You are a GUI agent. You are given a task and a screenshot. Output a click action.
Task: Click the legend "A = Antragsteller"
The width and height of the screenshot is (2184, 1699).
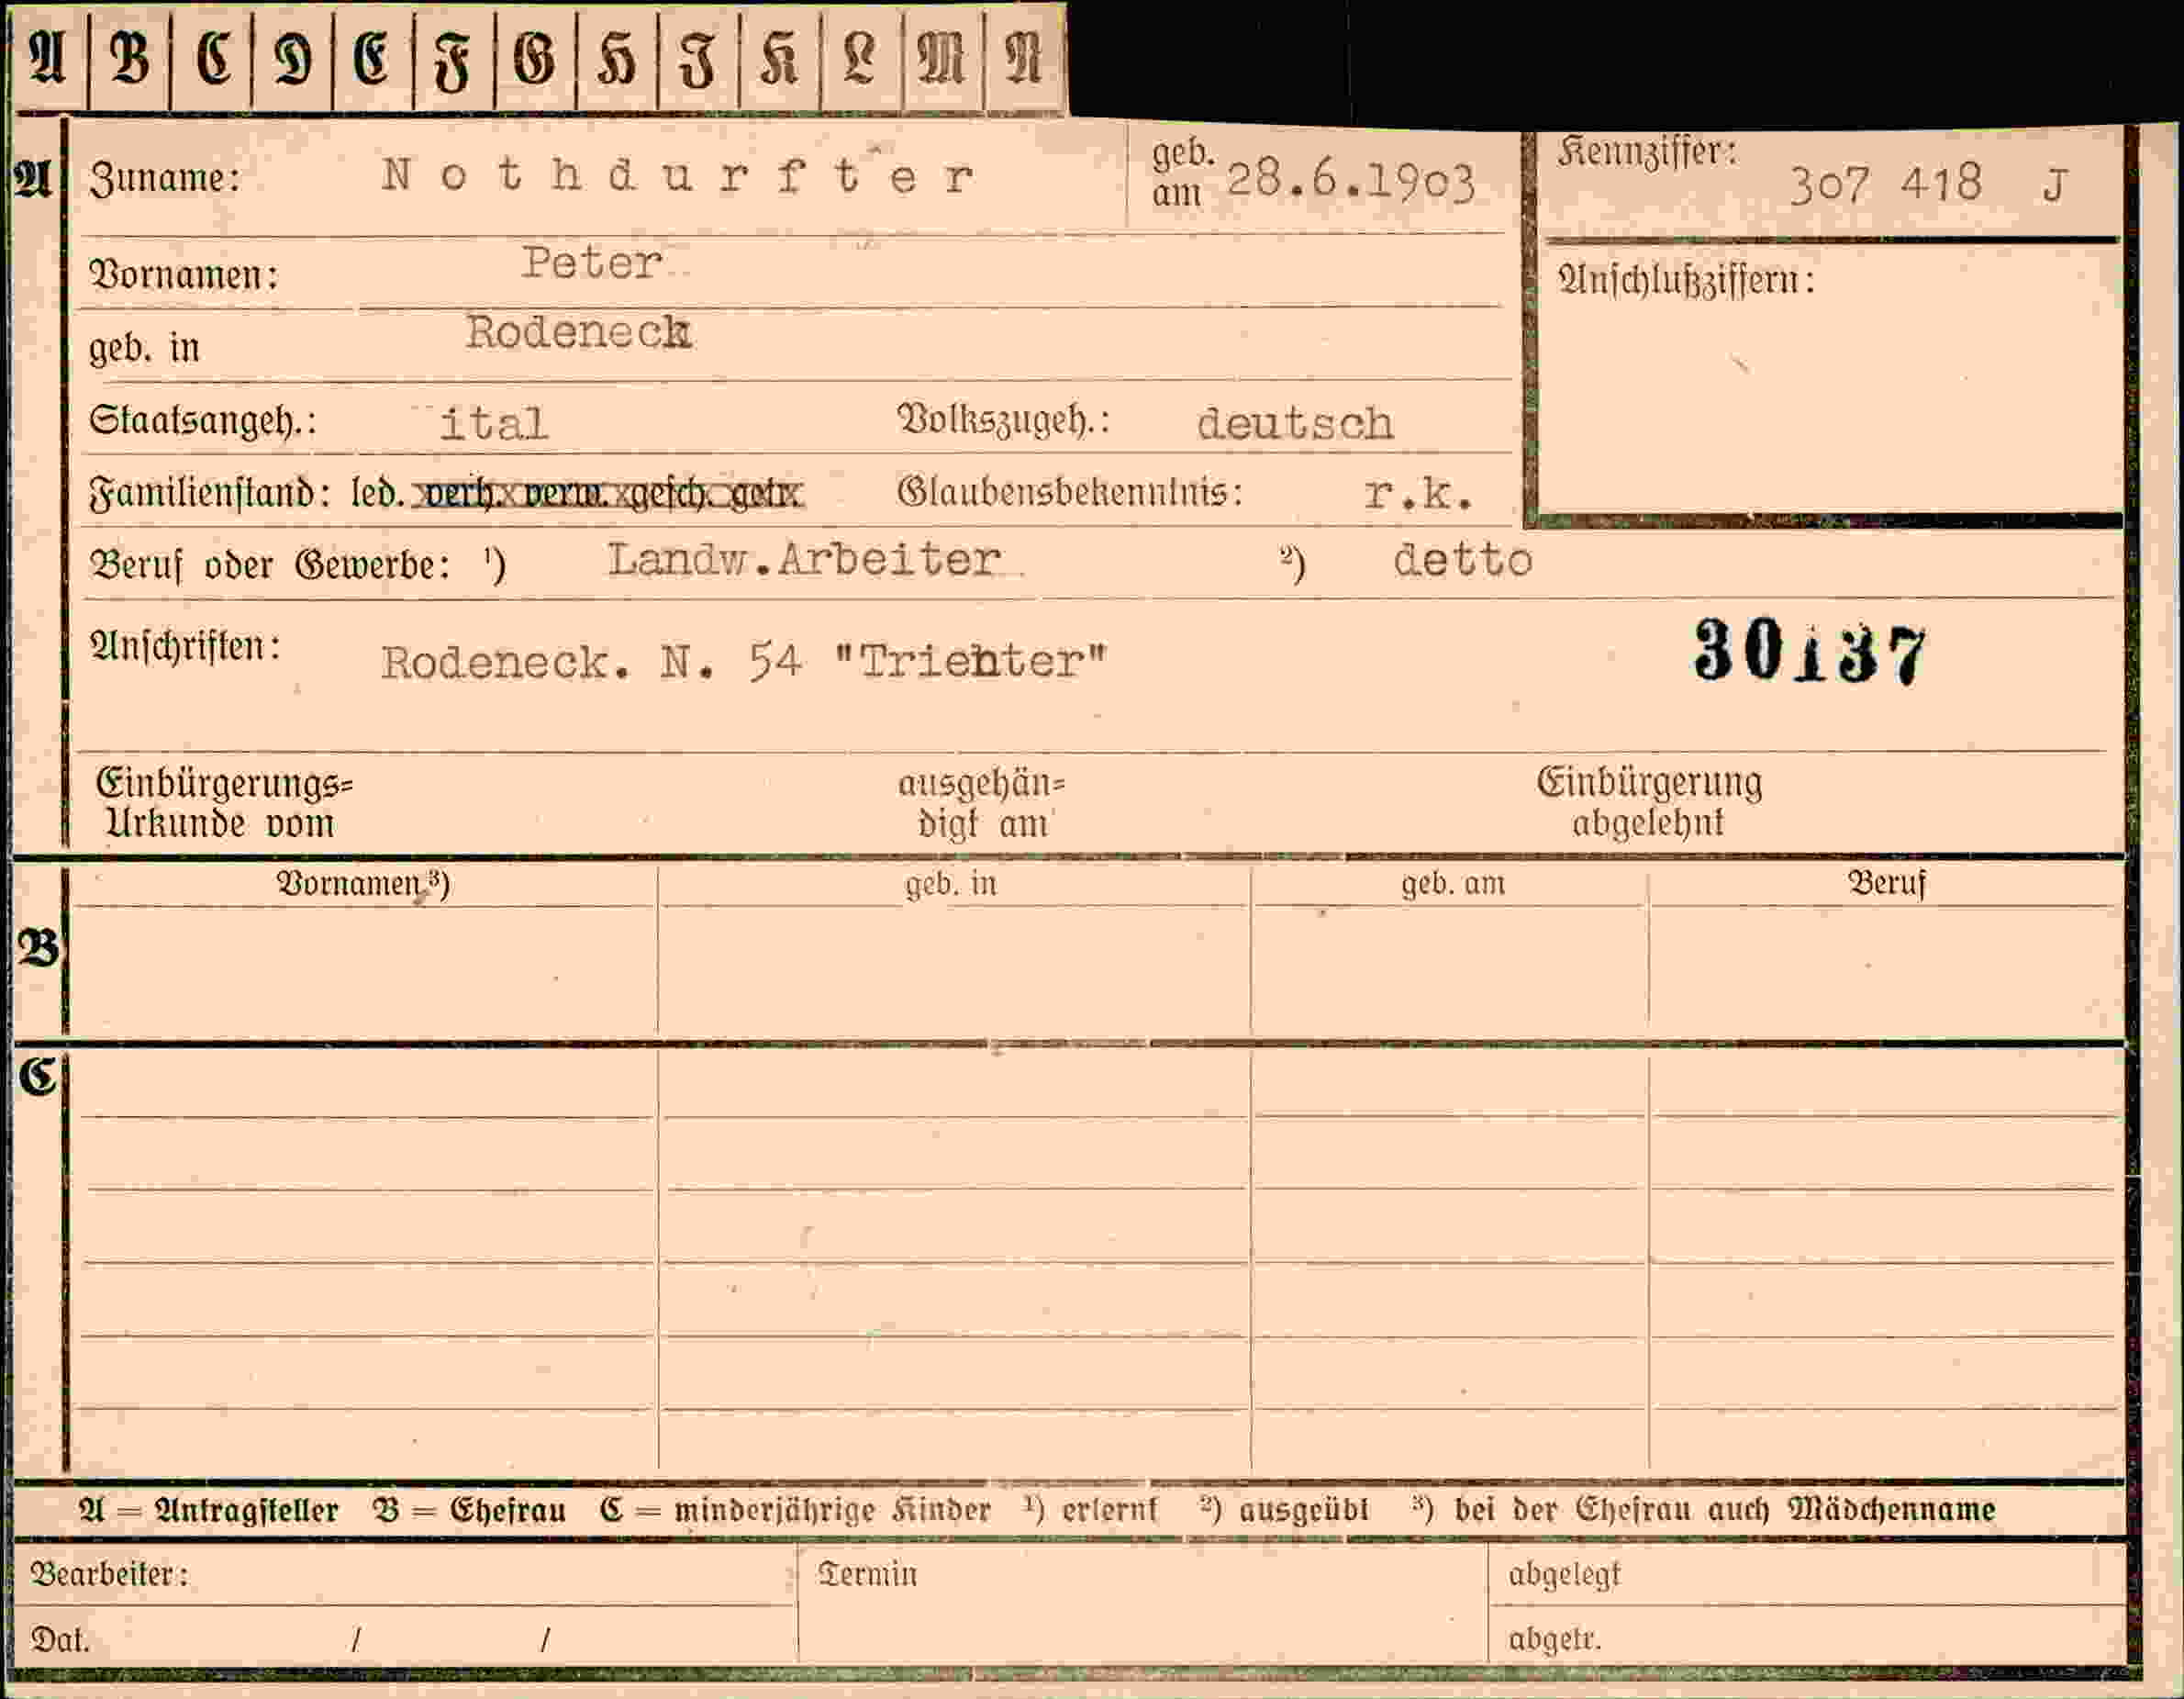point(209,1510)
